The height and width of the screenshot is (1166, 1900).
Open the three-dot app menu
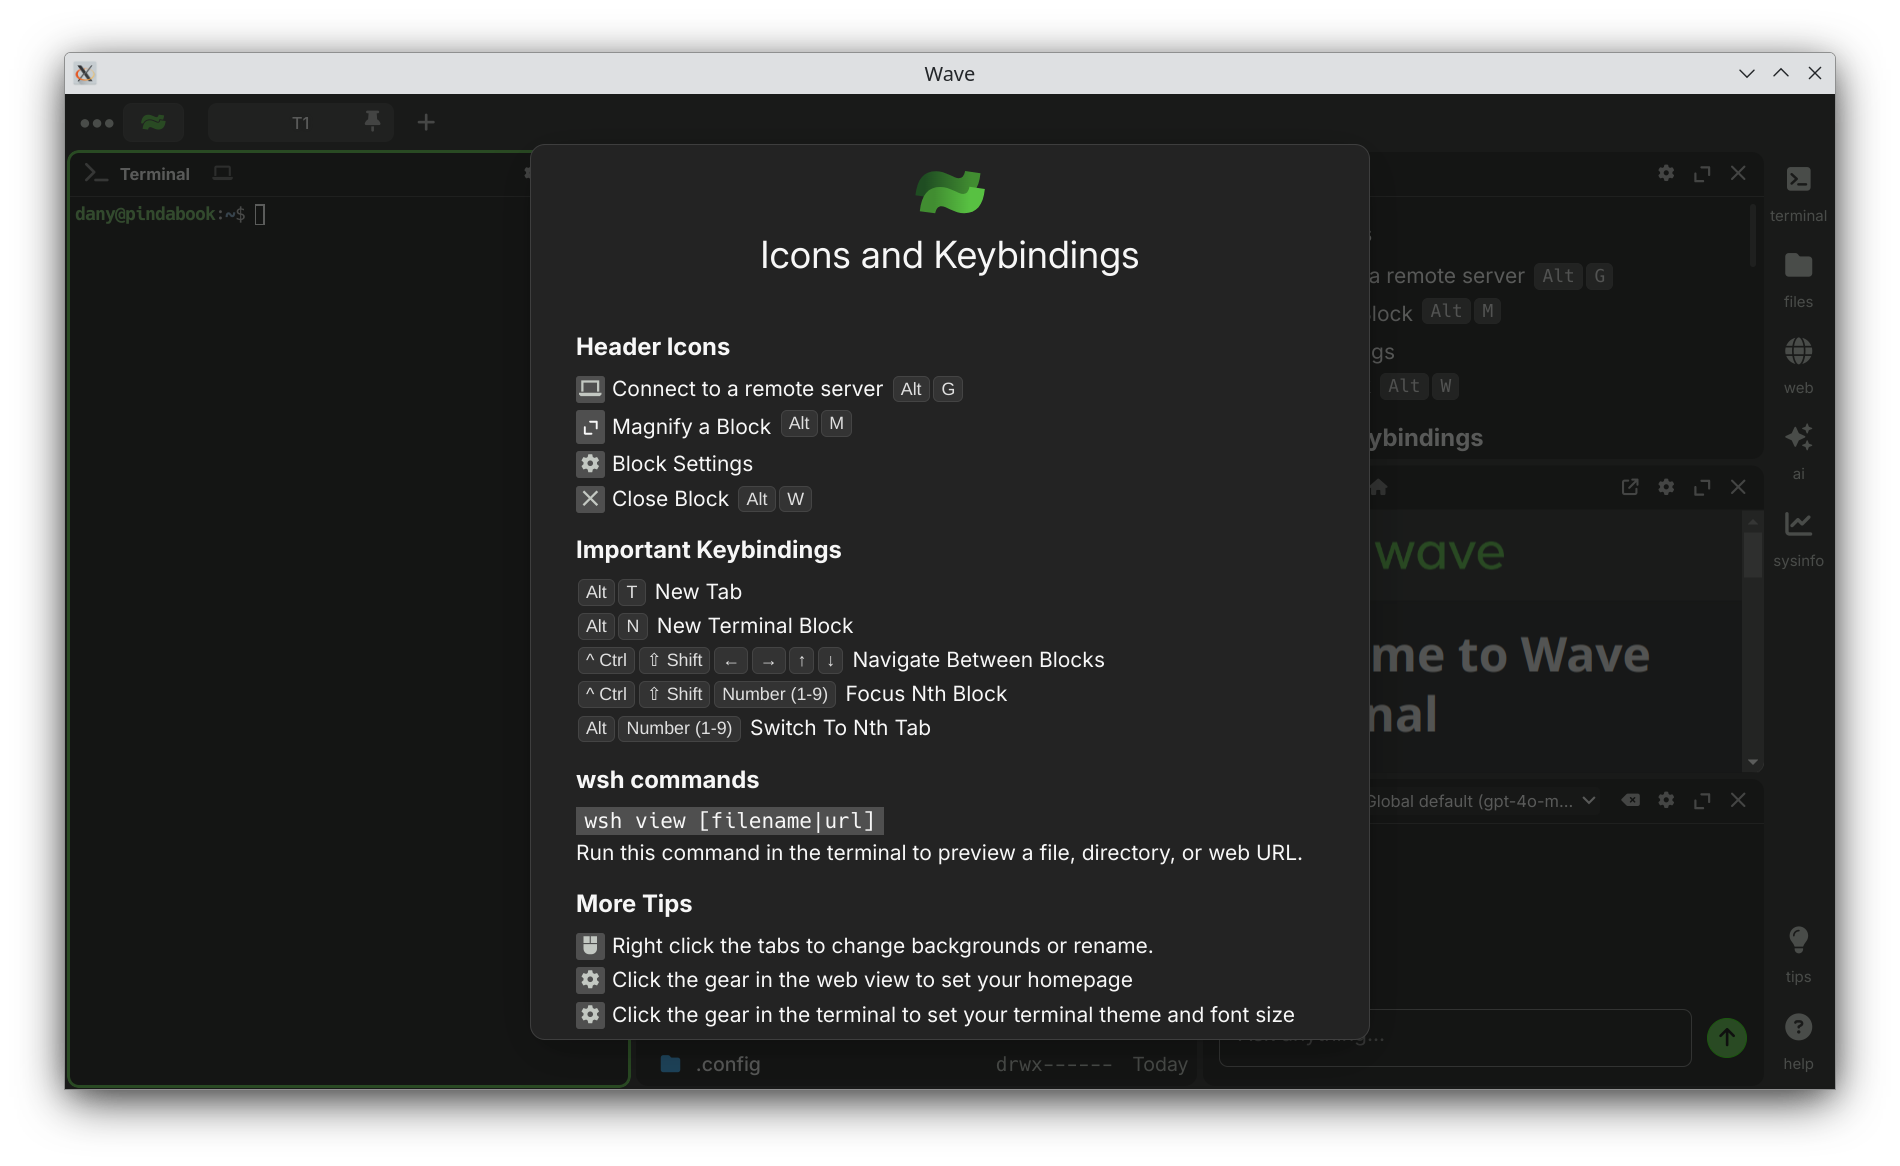(x=97, y=123)
